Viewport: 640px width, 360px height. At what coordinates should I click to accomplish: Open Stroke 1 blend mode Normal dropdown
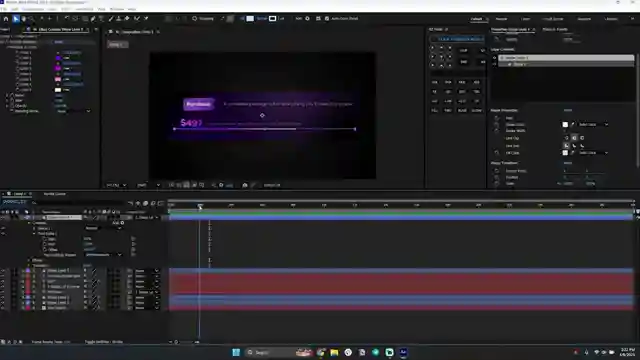tap(104, 228)
